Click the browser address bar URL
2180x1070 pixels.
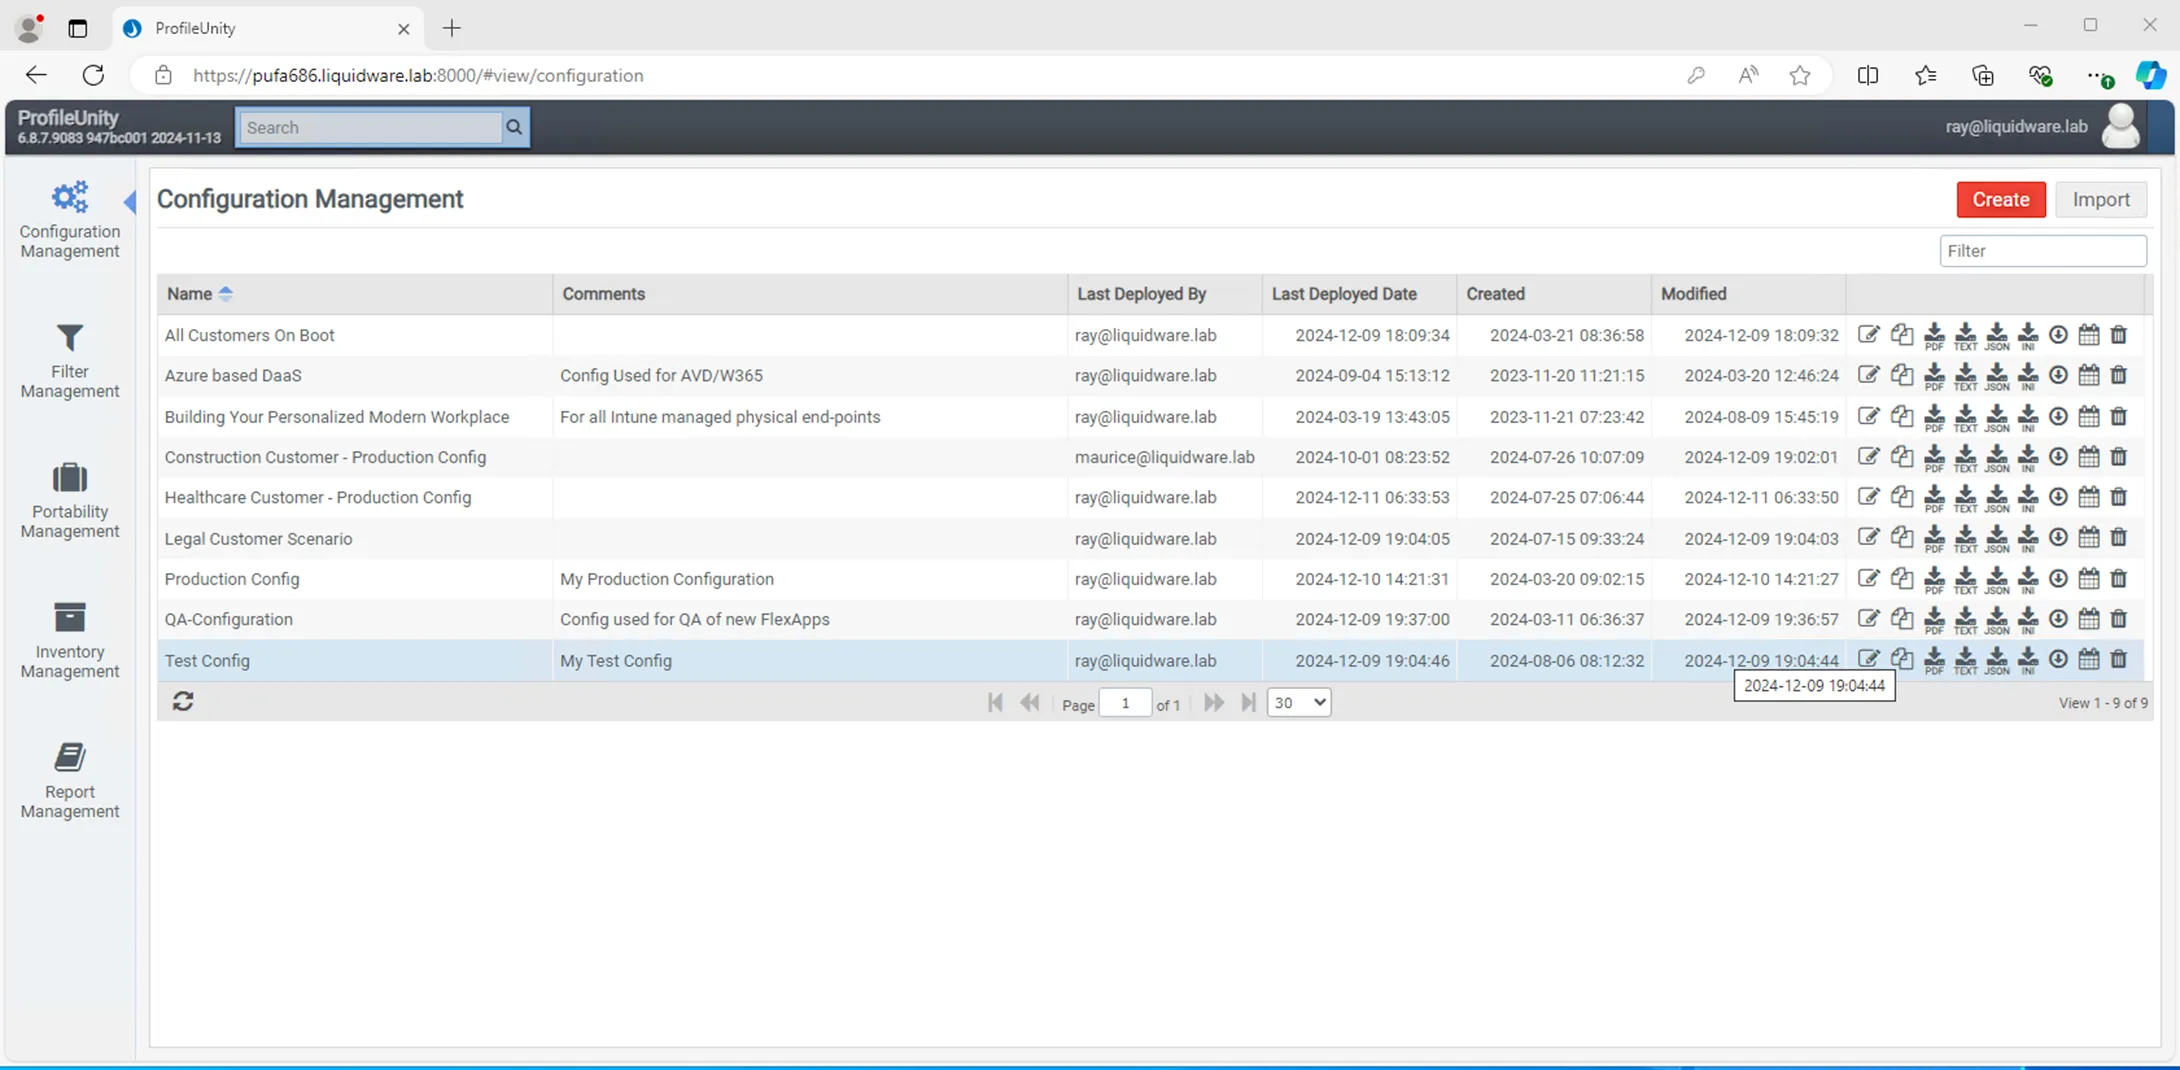pyautogui.click(x=418, y=75)
